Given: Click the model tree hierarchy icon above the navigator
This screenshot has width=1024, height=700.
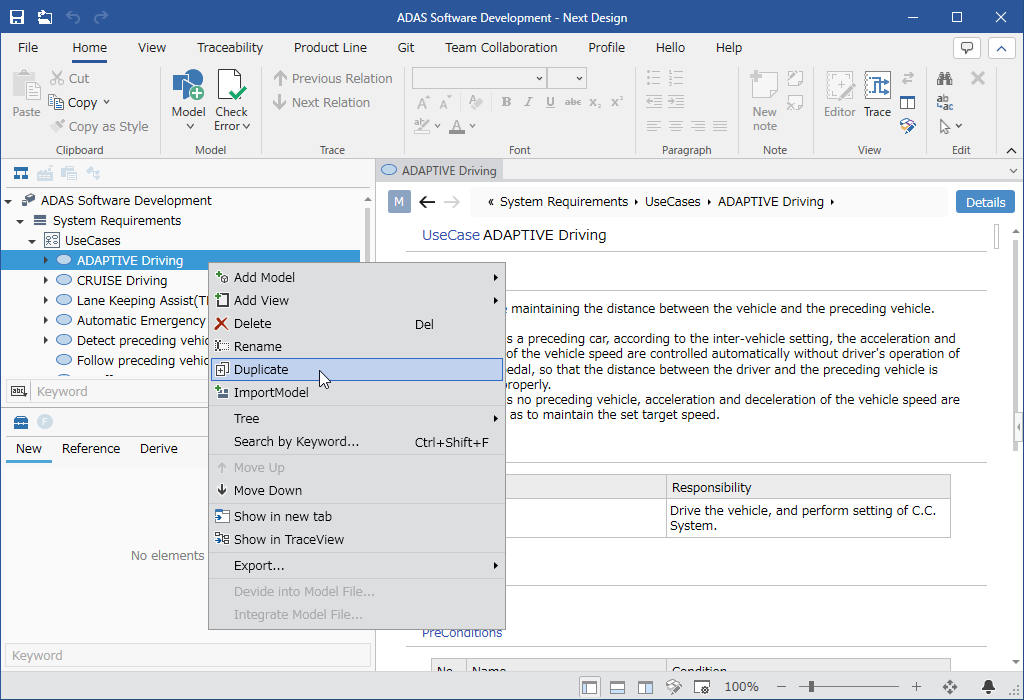Looking at the screenshot, I should point(21,173).
